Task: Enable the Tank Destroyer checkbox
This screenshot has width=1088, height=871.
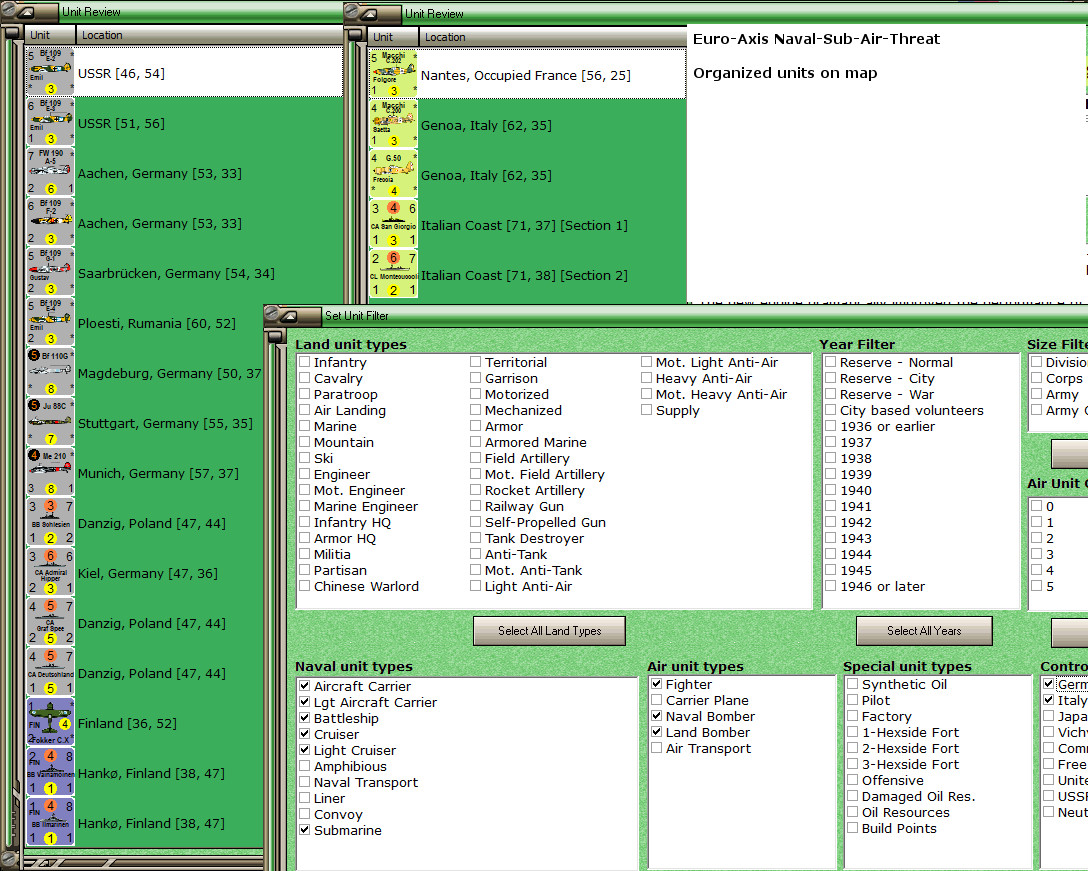Action: (475, 537)
